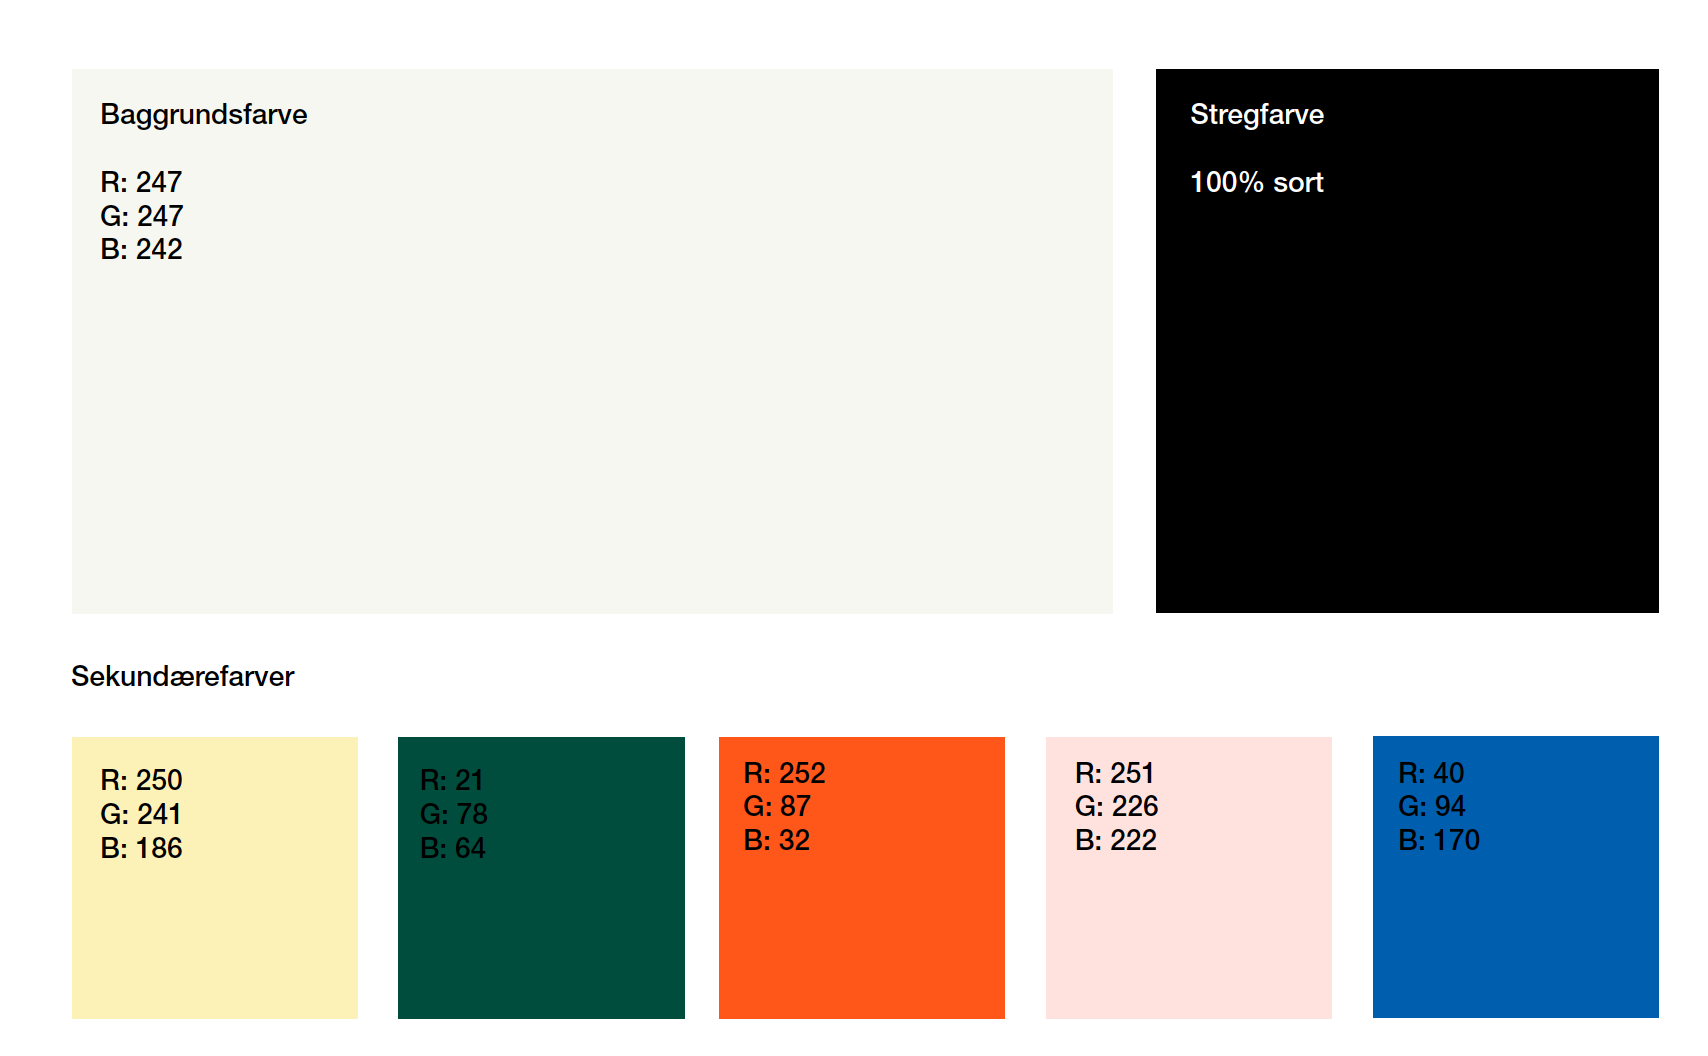
Task: Select the black Stregfarve swatch
Action: 1407,341
